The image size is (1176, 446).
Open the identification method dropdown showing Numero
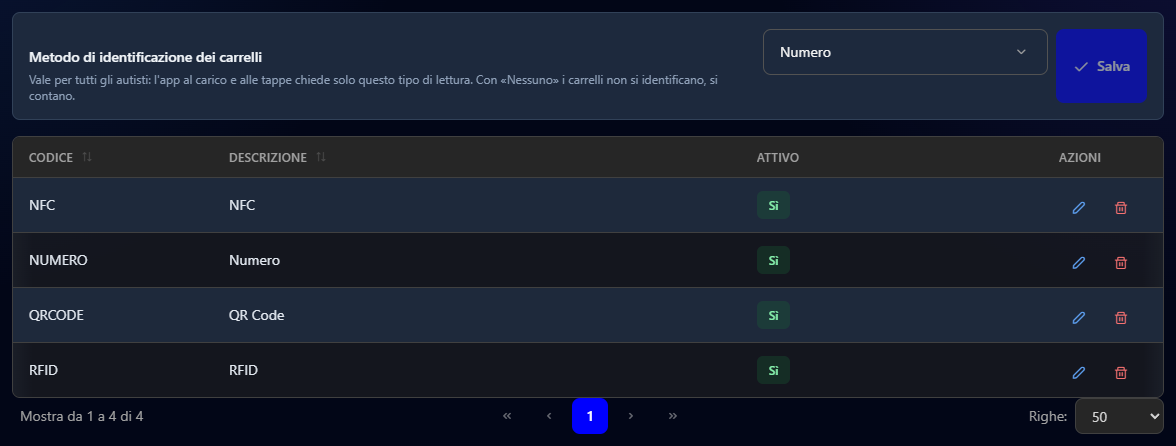[905, 52]
